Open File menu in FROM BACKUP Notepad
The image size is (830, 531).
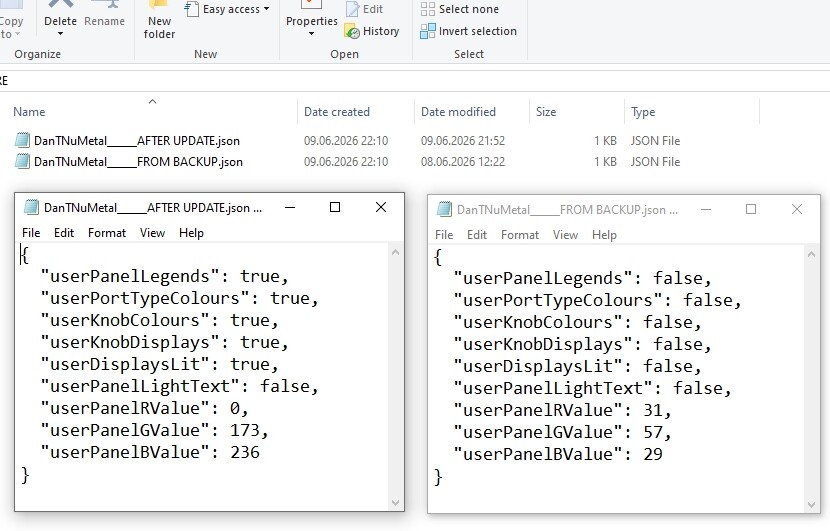pyautogui.click(x=444, y=235)
